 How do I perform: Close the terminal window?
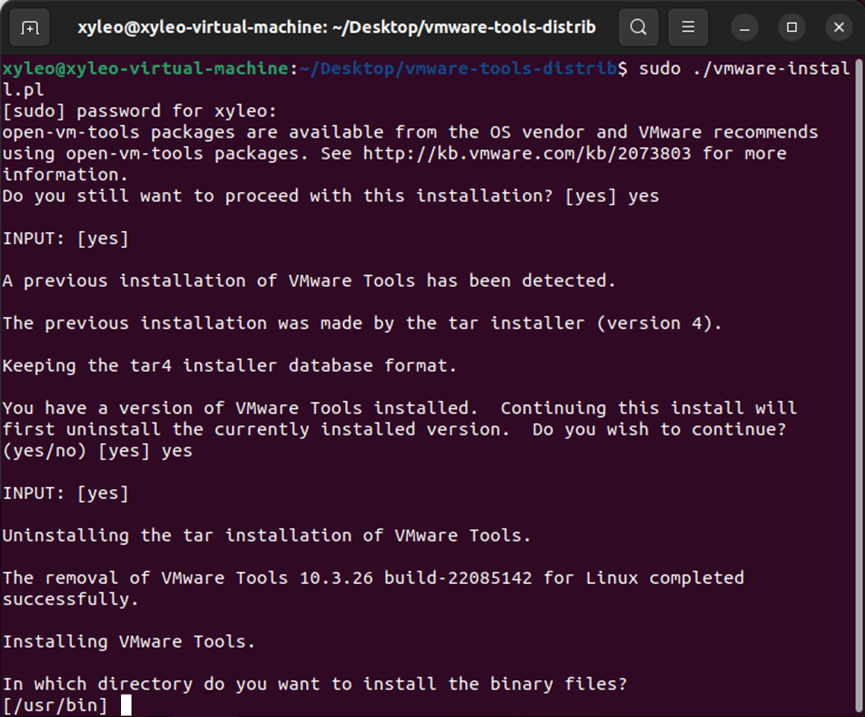click(x=839, y=27)
